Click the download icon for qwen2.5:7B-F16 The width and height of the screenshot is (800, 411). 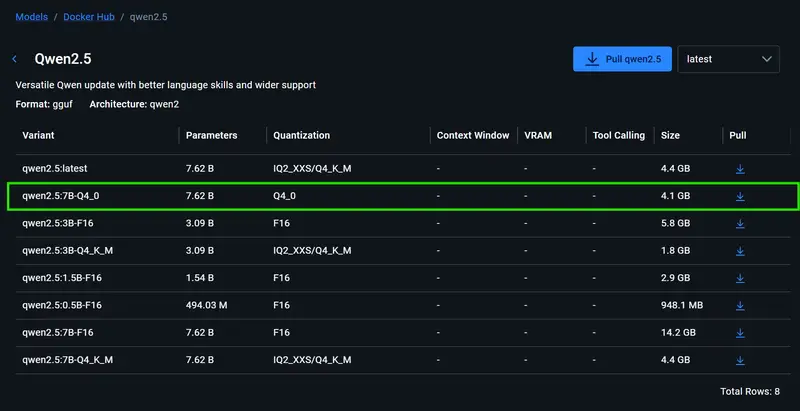click(740, 333)
